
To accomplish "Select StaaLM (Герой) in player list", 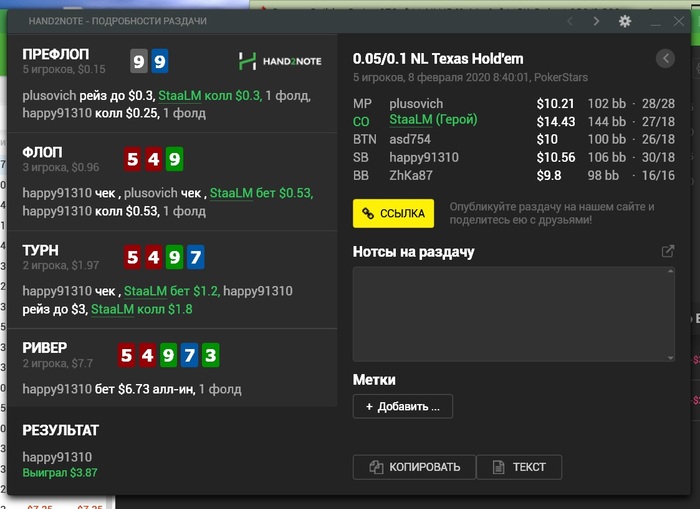I will 433,120.
